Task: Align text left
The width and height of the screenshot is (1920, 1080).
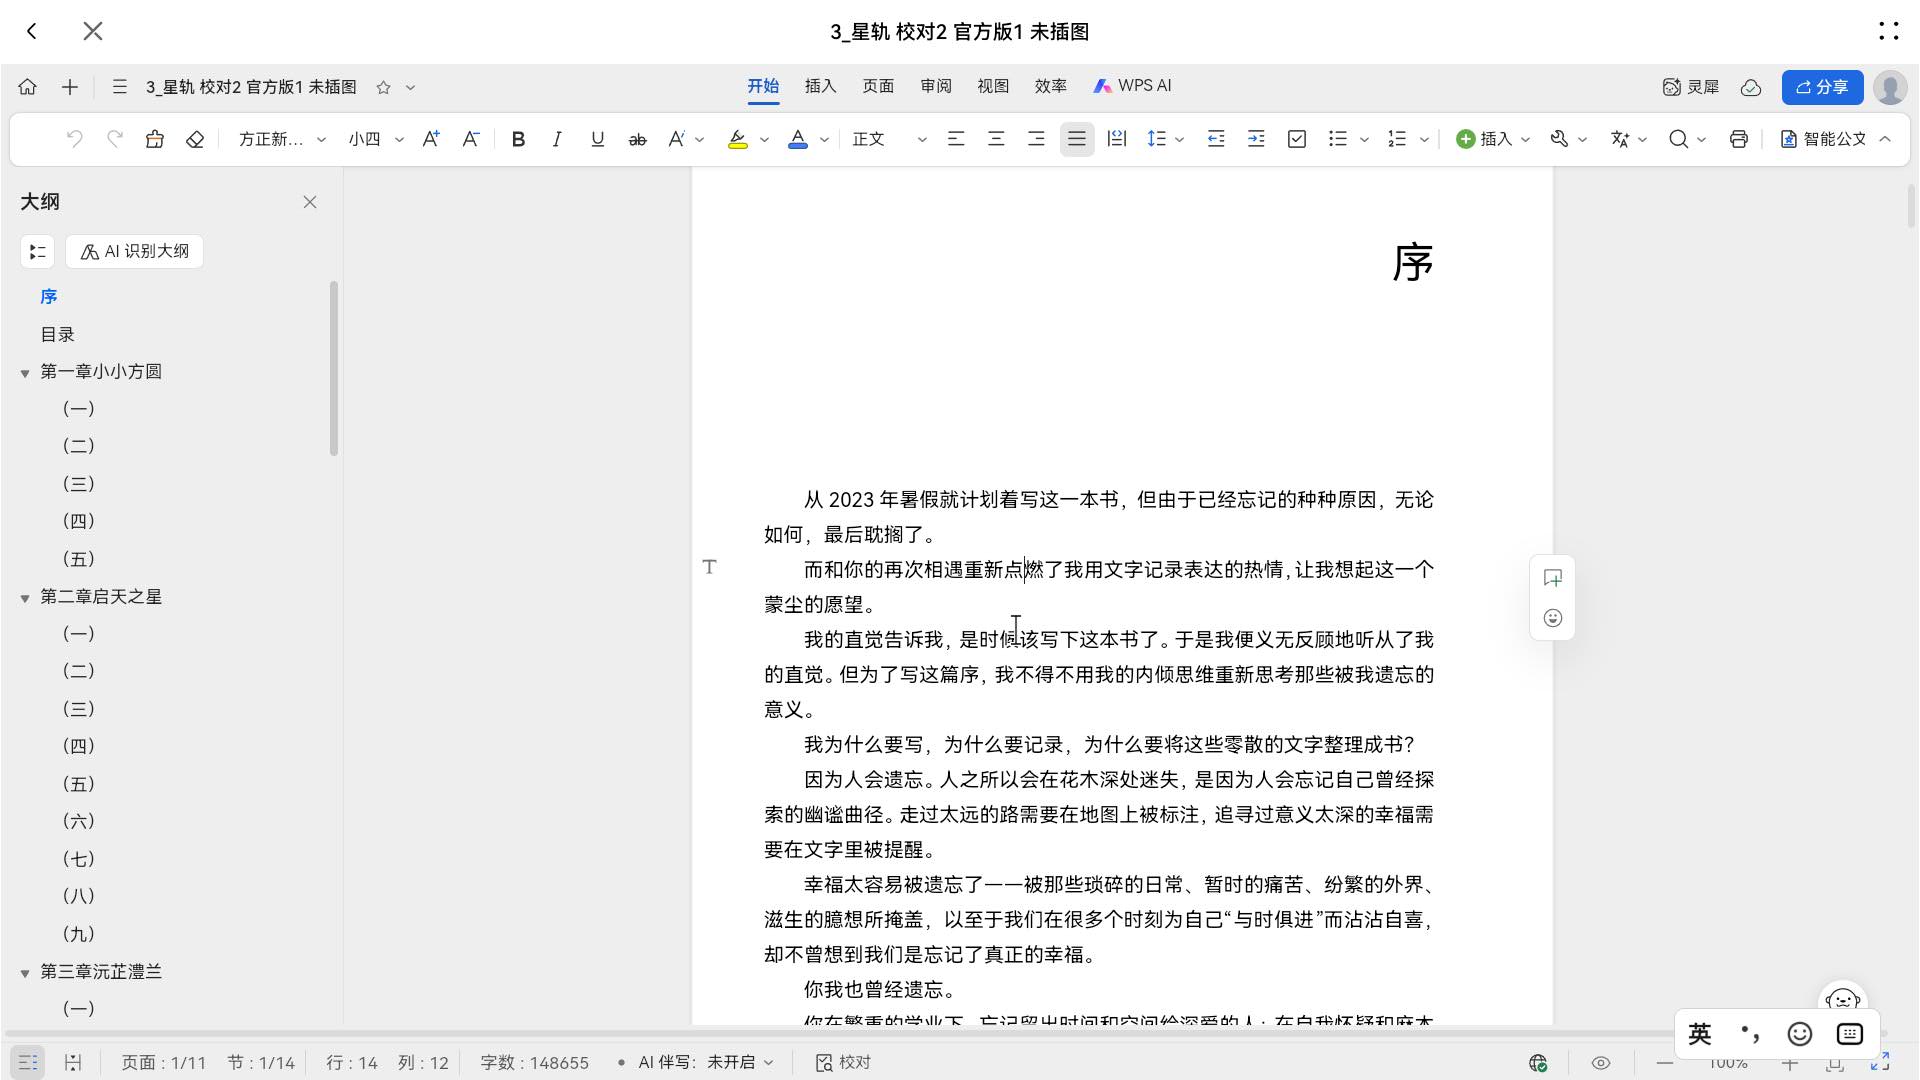Action: (x=956, y=139)
